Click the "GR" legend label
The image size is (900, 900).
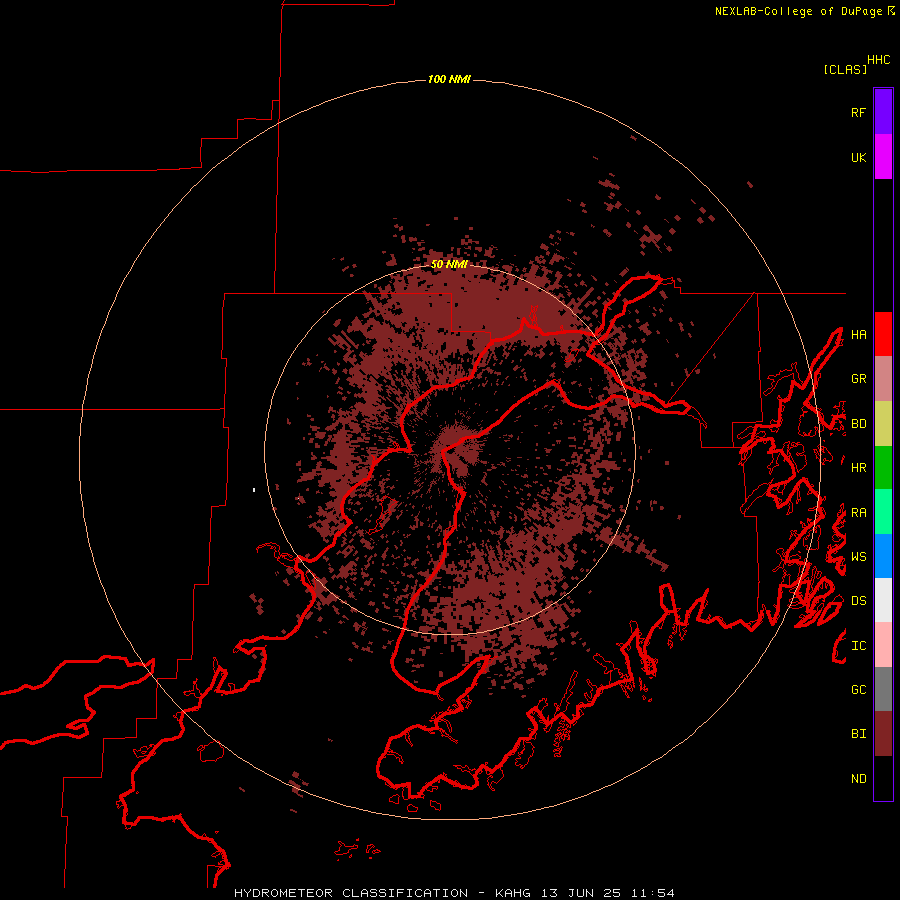point(858,379)
